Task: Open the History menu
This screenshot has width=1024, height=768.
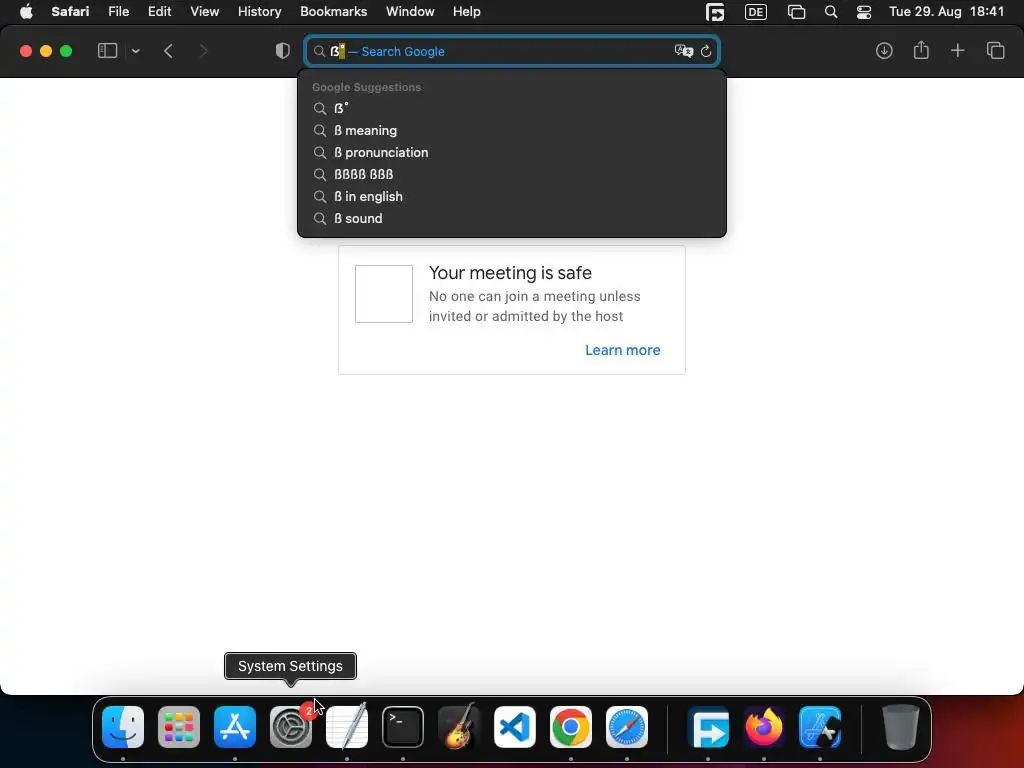Action: click(259, 12)
